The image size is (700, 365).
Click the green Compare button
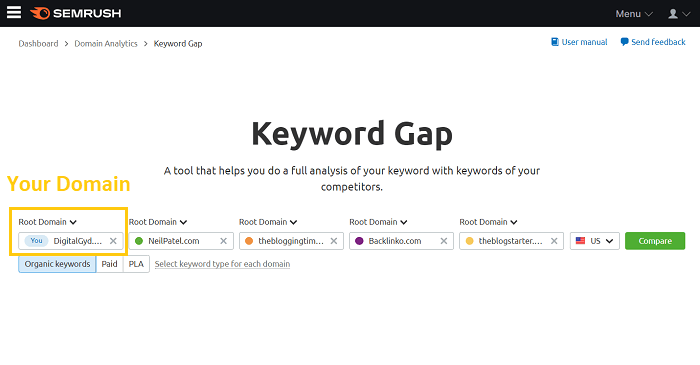[x=655, y=241]
